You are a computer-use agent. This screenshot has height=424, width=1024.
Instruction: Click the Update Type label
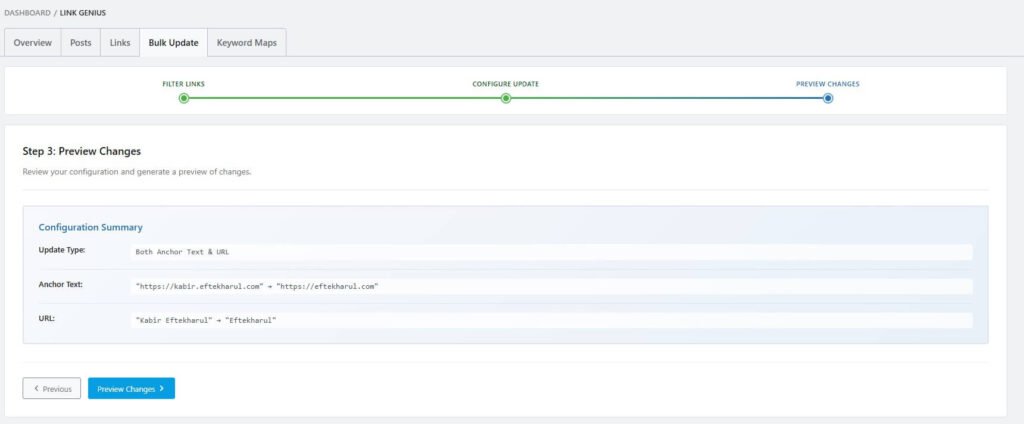pyautogui.click(x=62, y=250)
